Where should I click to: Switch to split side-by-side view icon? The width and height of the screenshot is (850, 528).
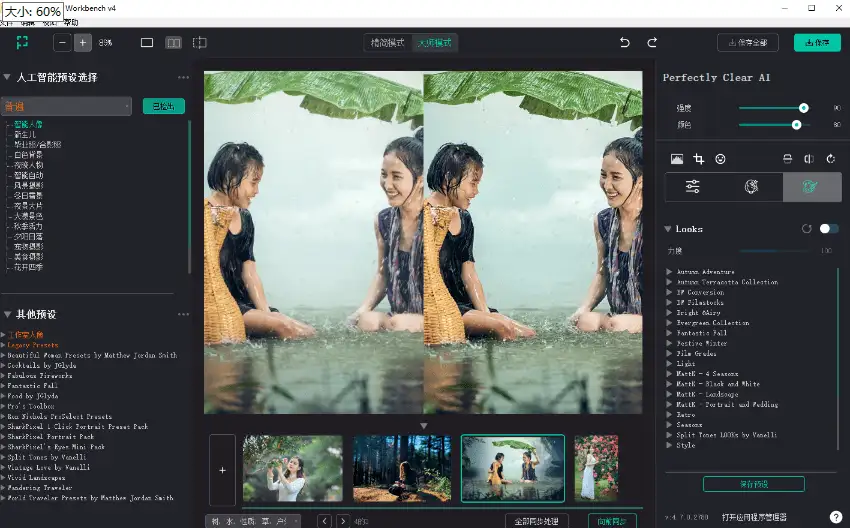174,43
